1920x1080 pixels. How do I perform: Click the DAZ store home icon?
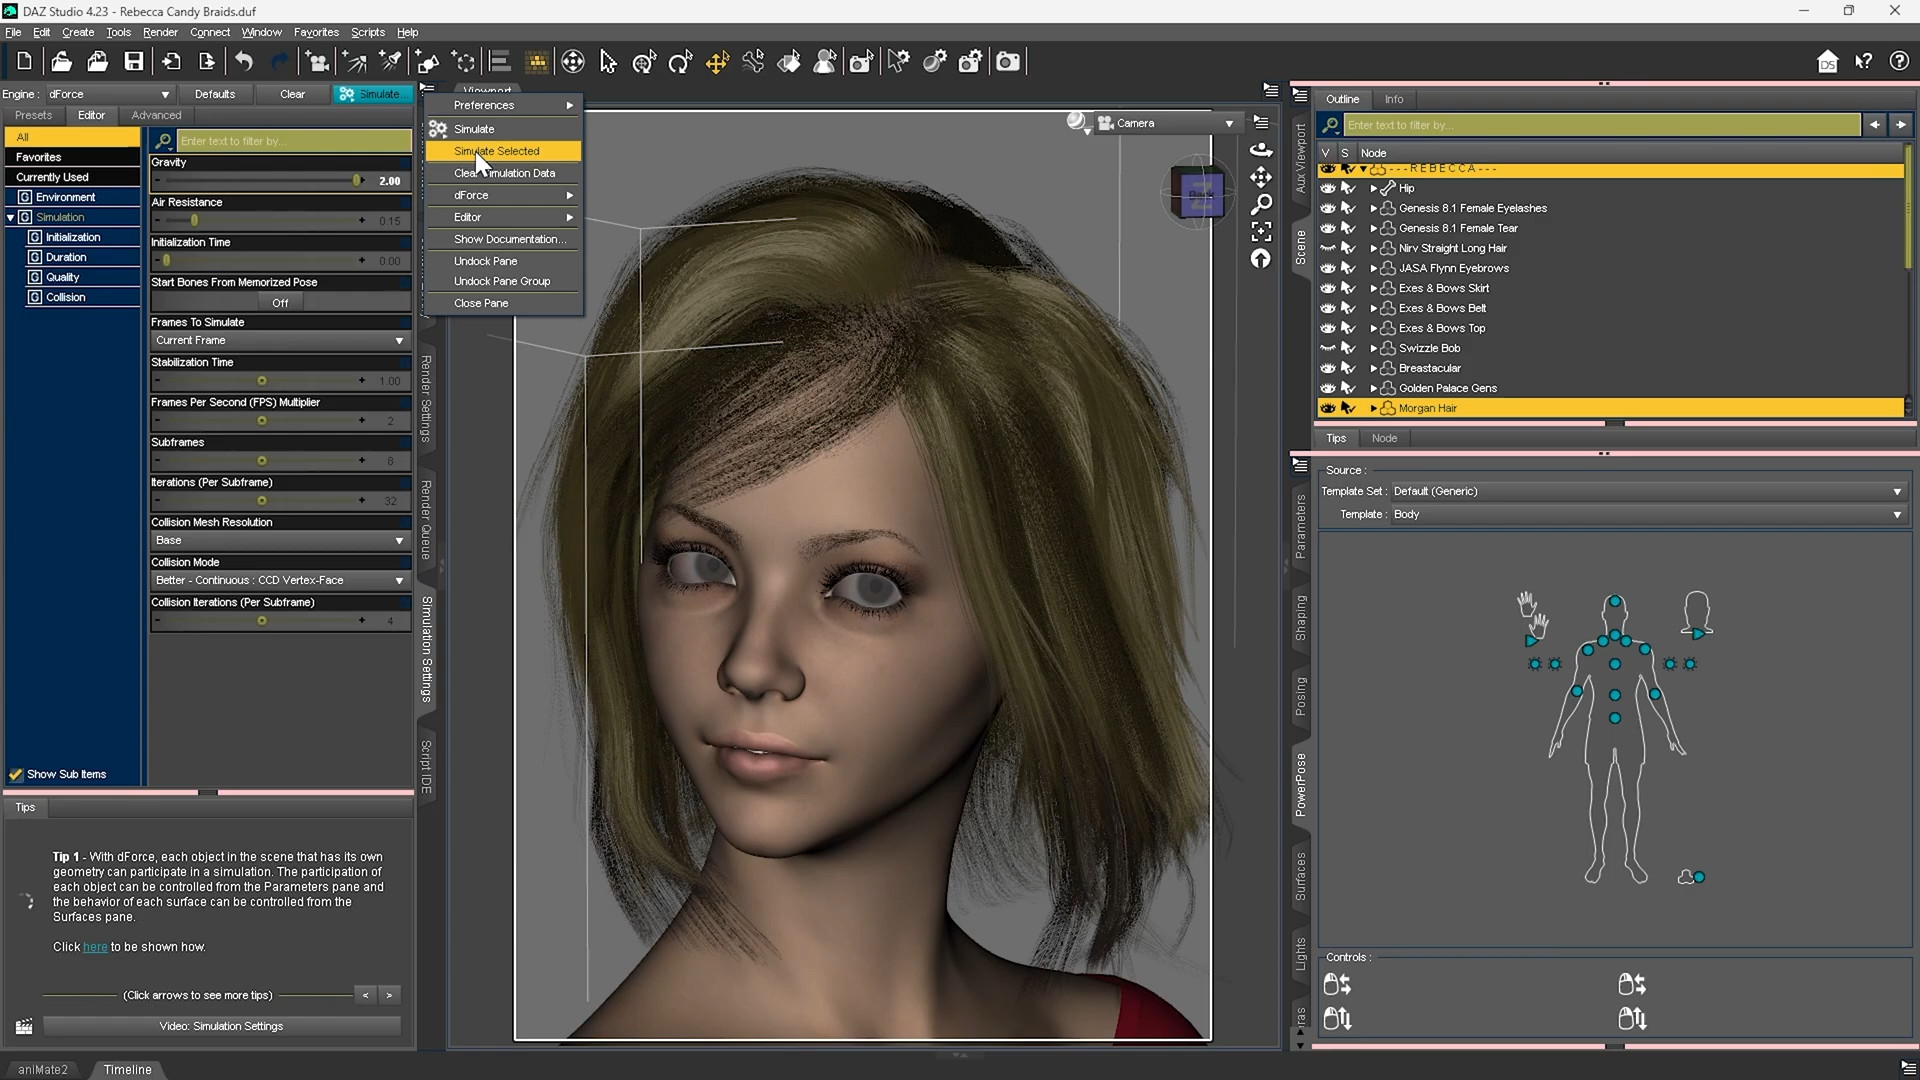coord(1827,62)
